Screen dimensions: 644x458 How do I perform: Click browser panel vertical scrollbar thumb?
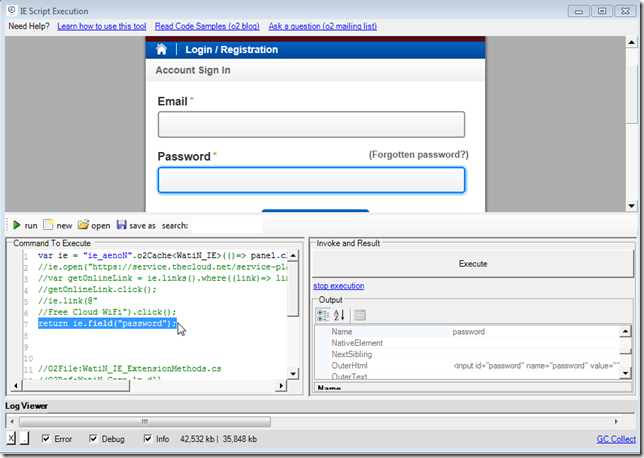tap(631, 94)
